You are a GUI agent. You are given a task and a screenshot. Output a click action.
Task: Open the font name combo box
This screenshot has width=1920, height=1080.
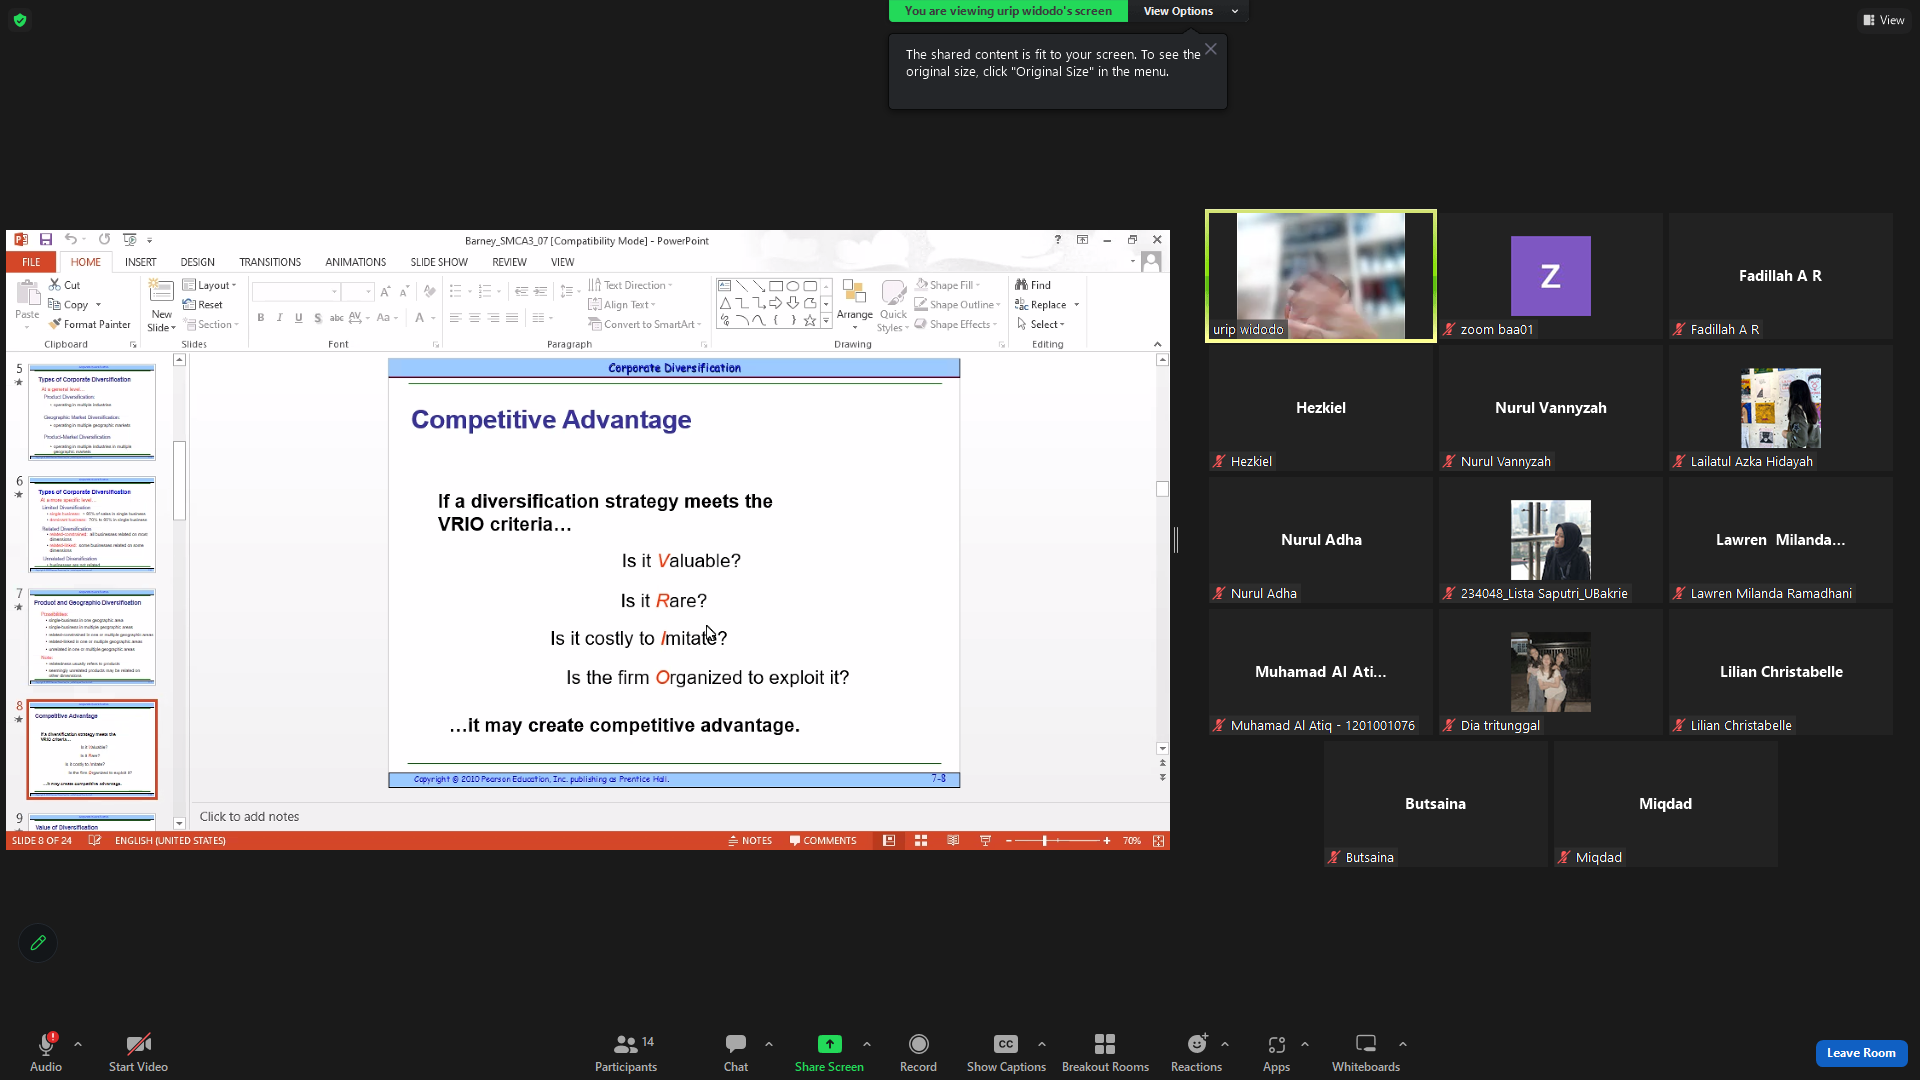pyautogui.click(x=296, y=292)
